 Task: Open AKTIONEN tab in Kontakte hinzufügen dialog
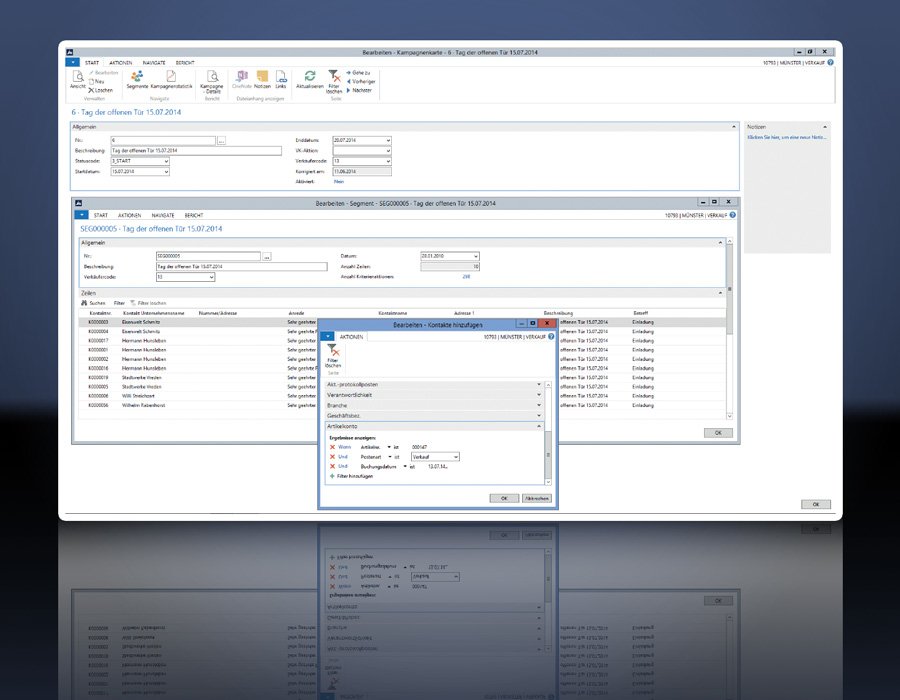pos(352,337)
